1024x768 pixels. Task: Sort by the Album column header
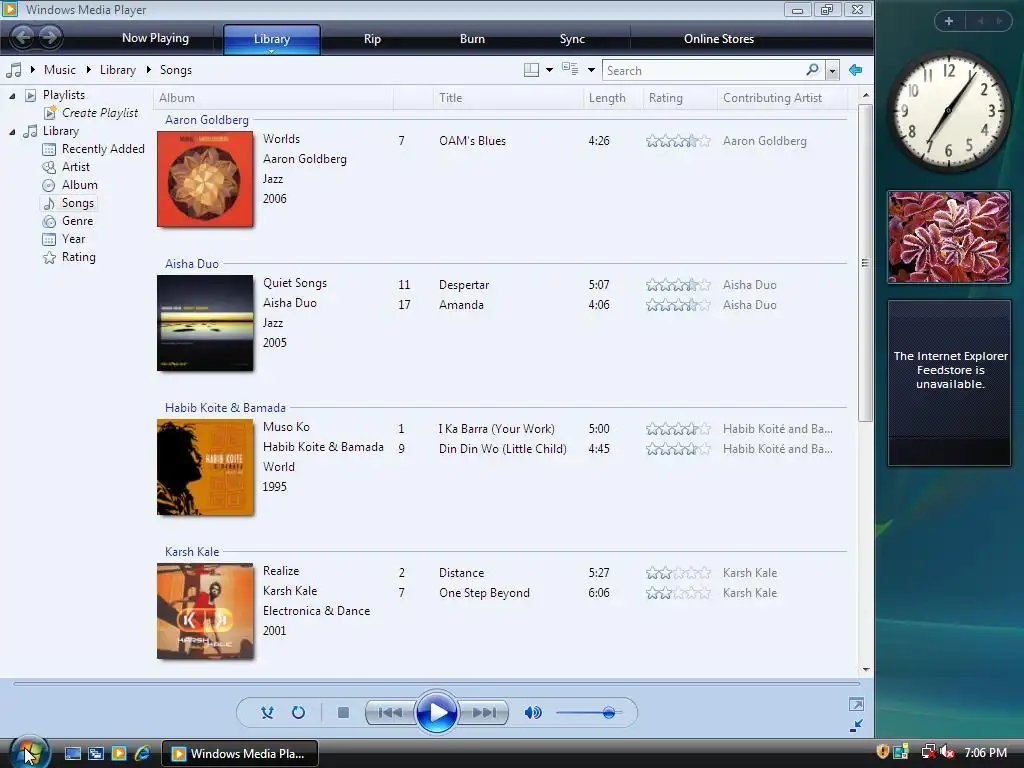tap(274, 98)
